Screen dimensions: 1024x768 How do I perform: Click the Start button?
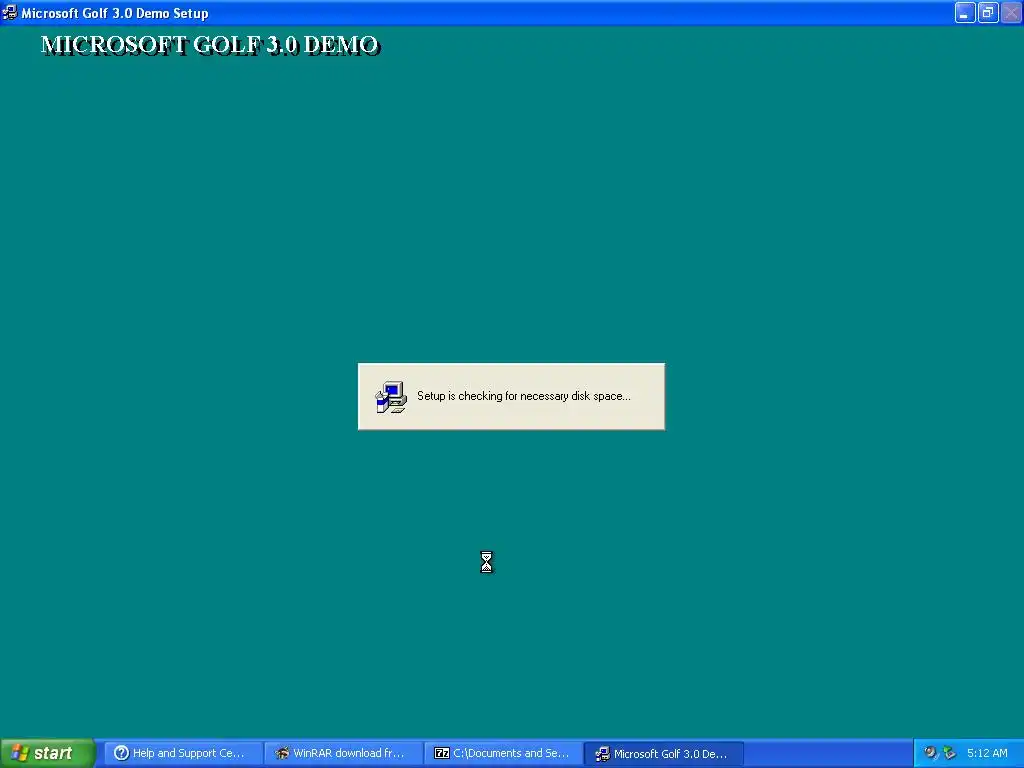pyautogui.click(x=47, y=753)
